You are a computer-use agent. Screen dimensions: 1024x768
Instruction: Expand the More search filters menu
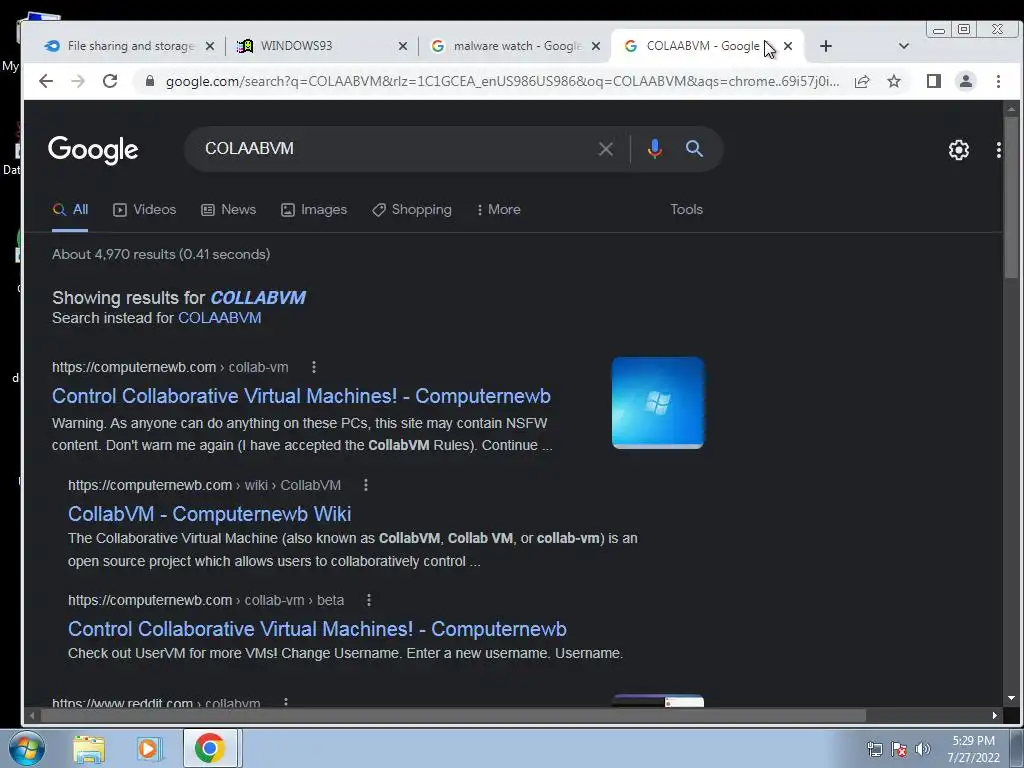tap(499, 210)
